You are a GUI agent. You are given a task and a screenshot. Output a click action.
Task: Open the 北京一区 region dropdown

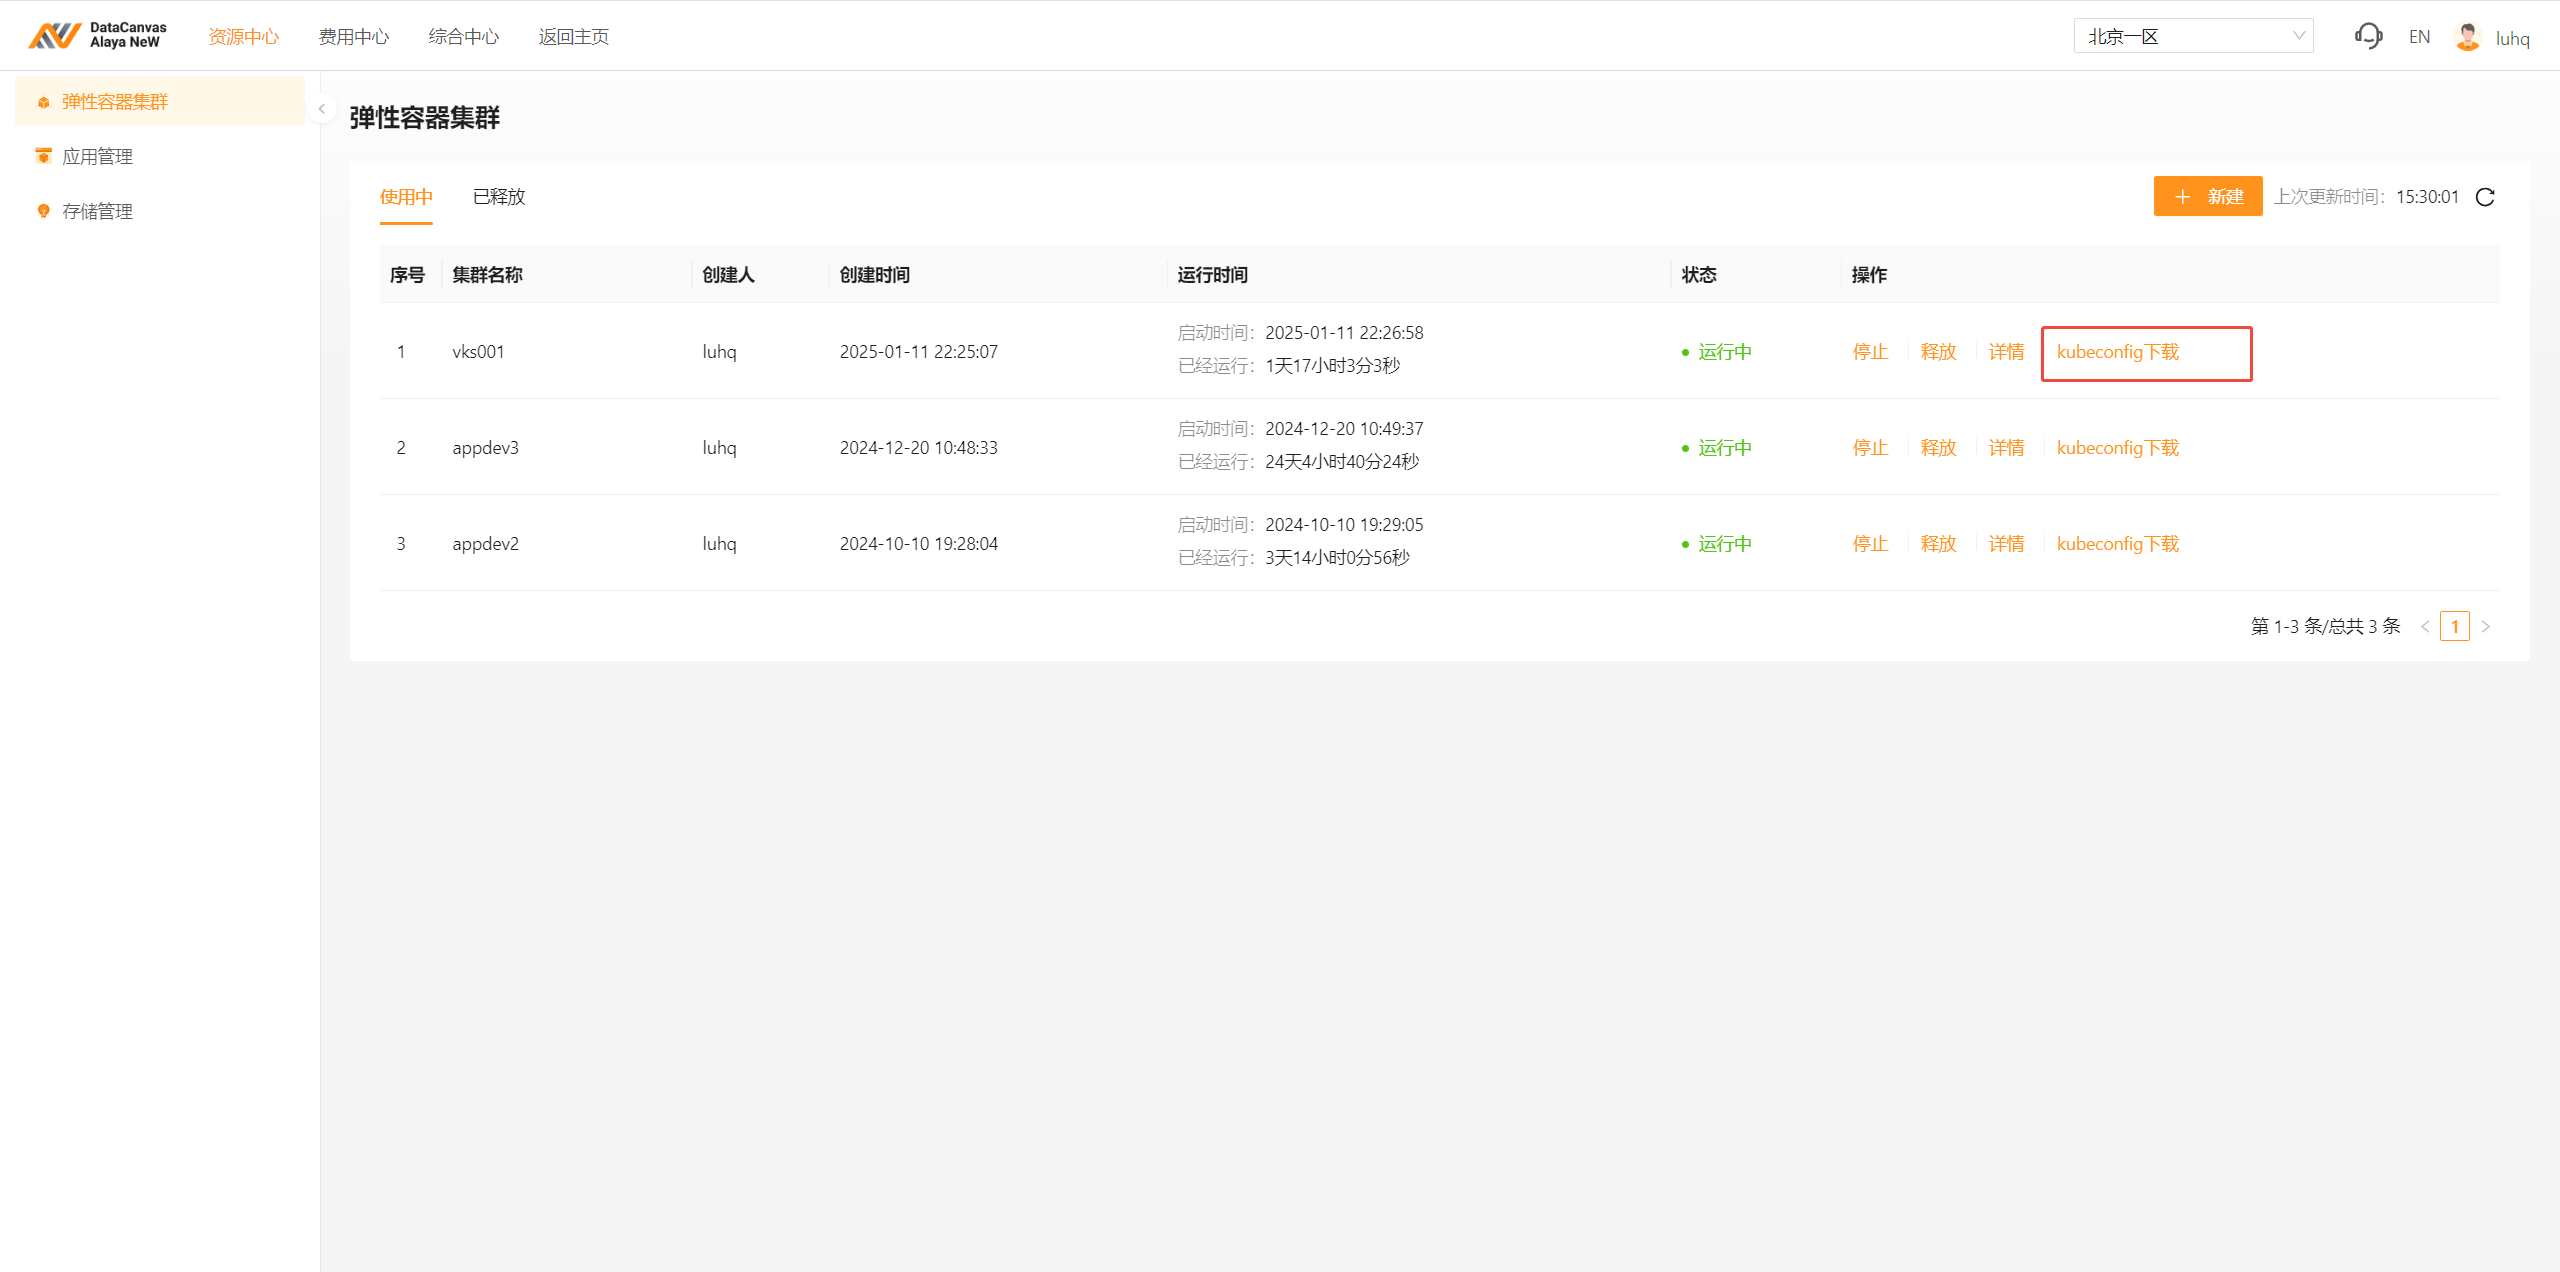point(2193,36)
